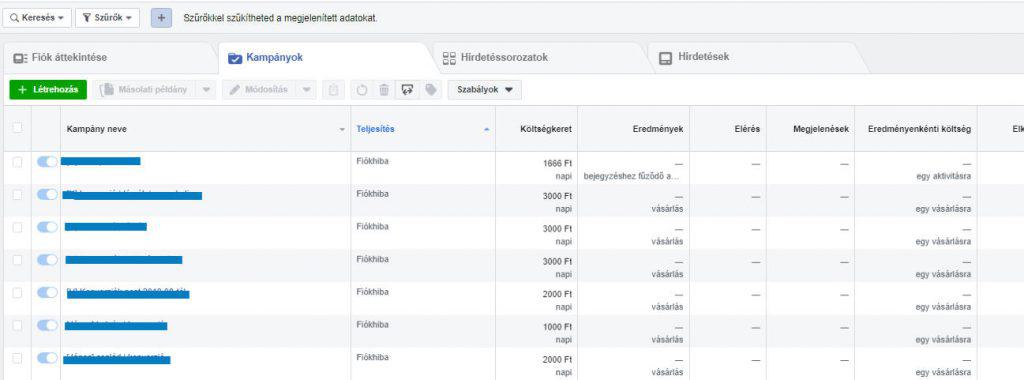The image size is (1024, 380).
Task: Click Fiókhiba status in 1000 Ft row
Action: (x=372, y=325)
